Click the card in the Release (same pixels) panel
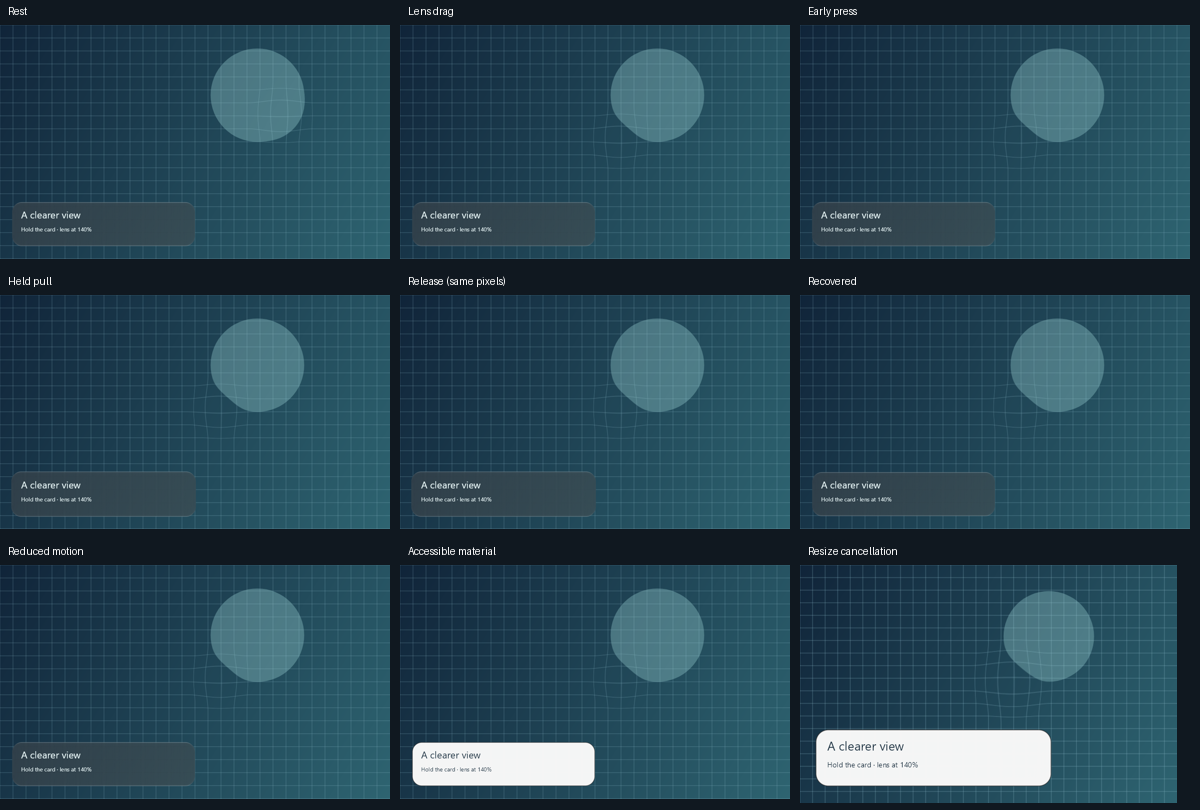The height and width of the screenshot is (810, 1200). [x=504, y=494]
